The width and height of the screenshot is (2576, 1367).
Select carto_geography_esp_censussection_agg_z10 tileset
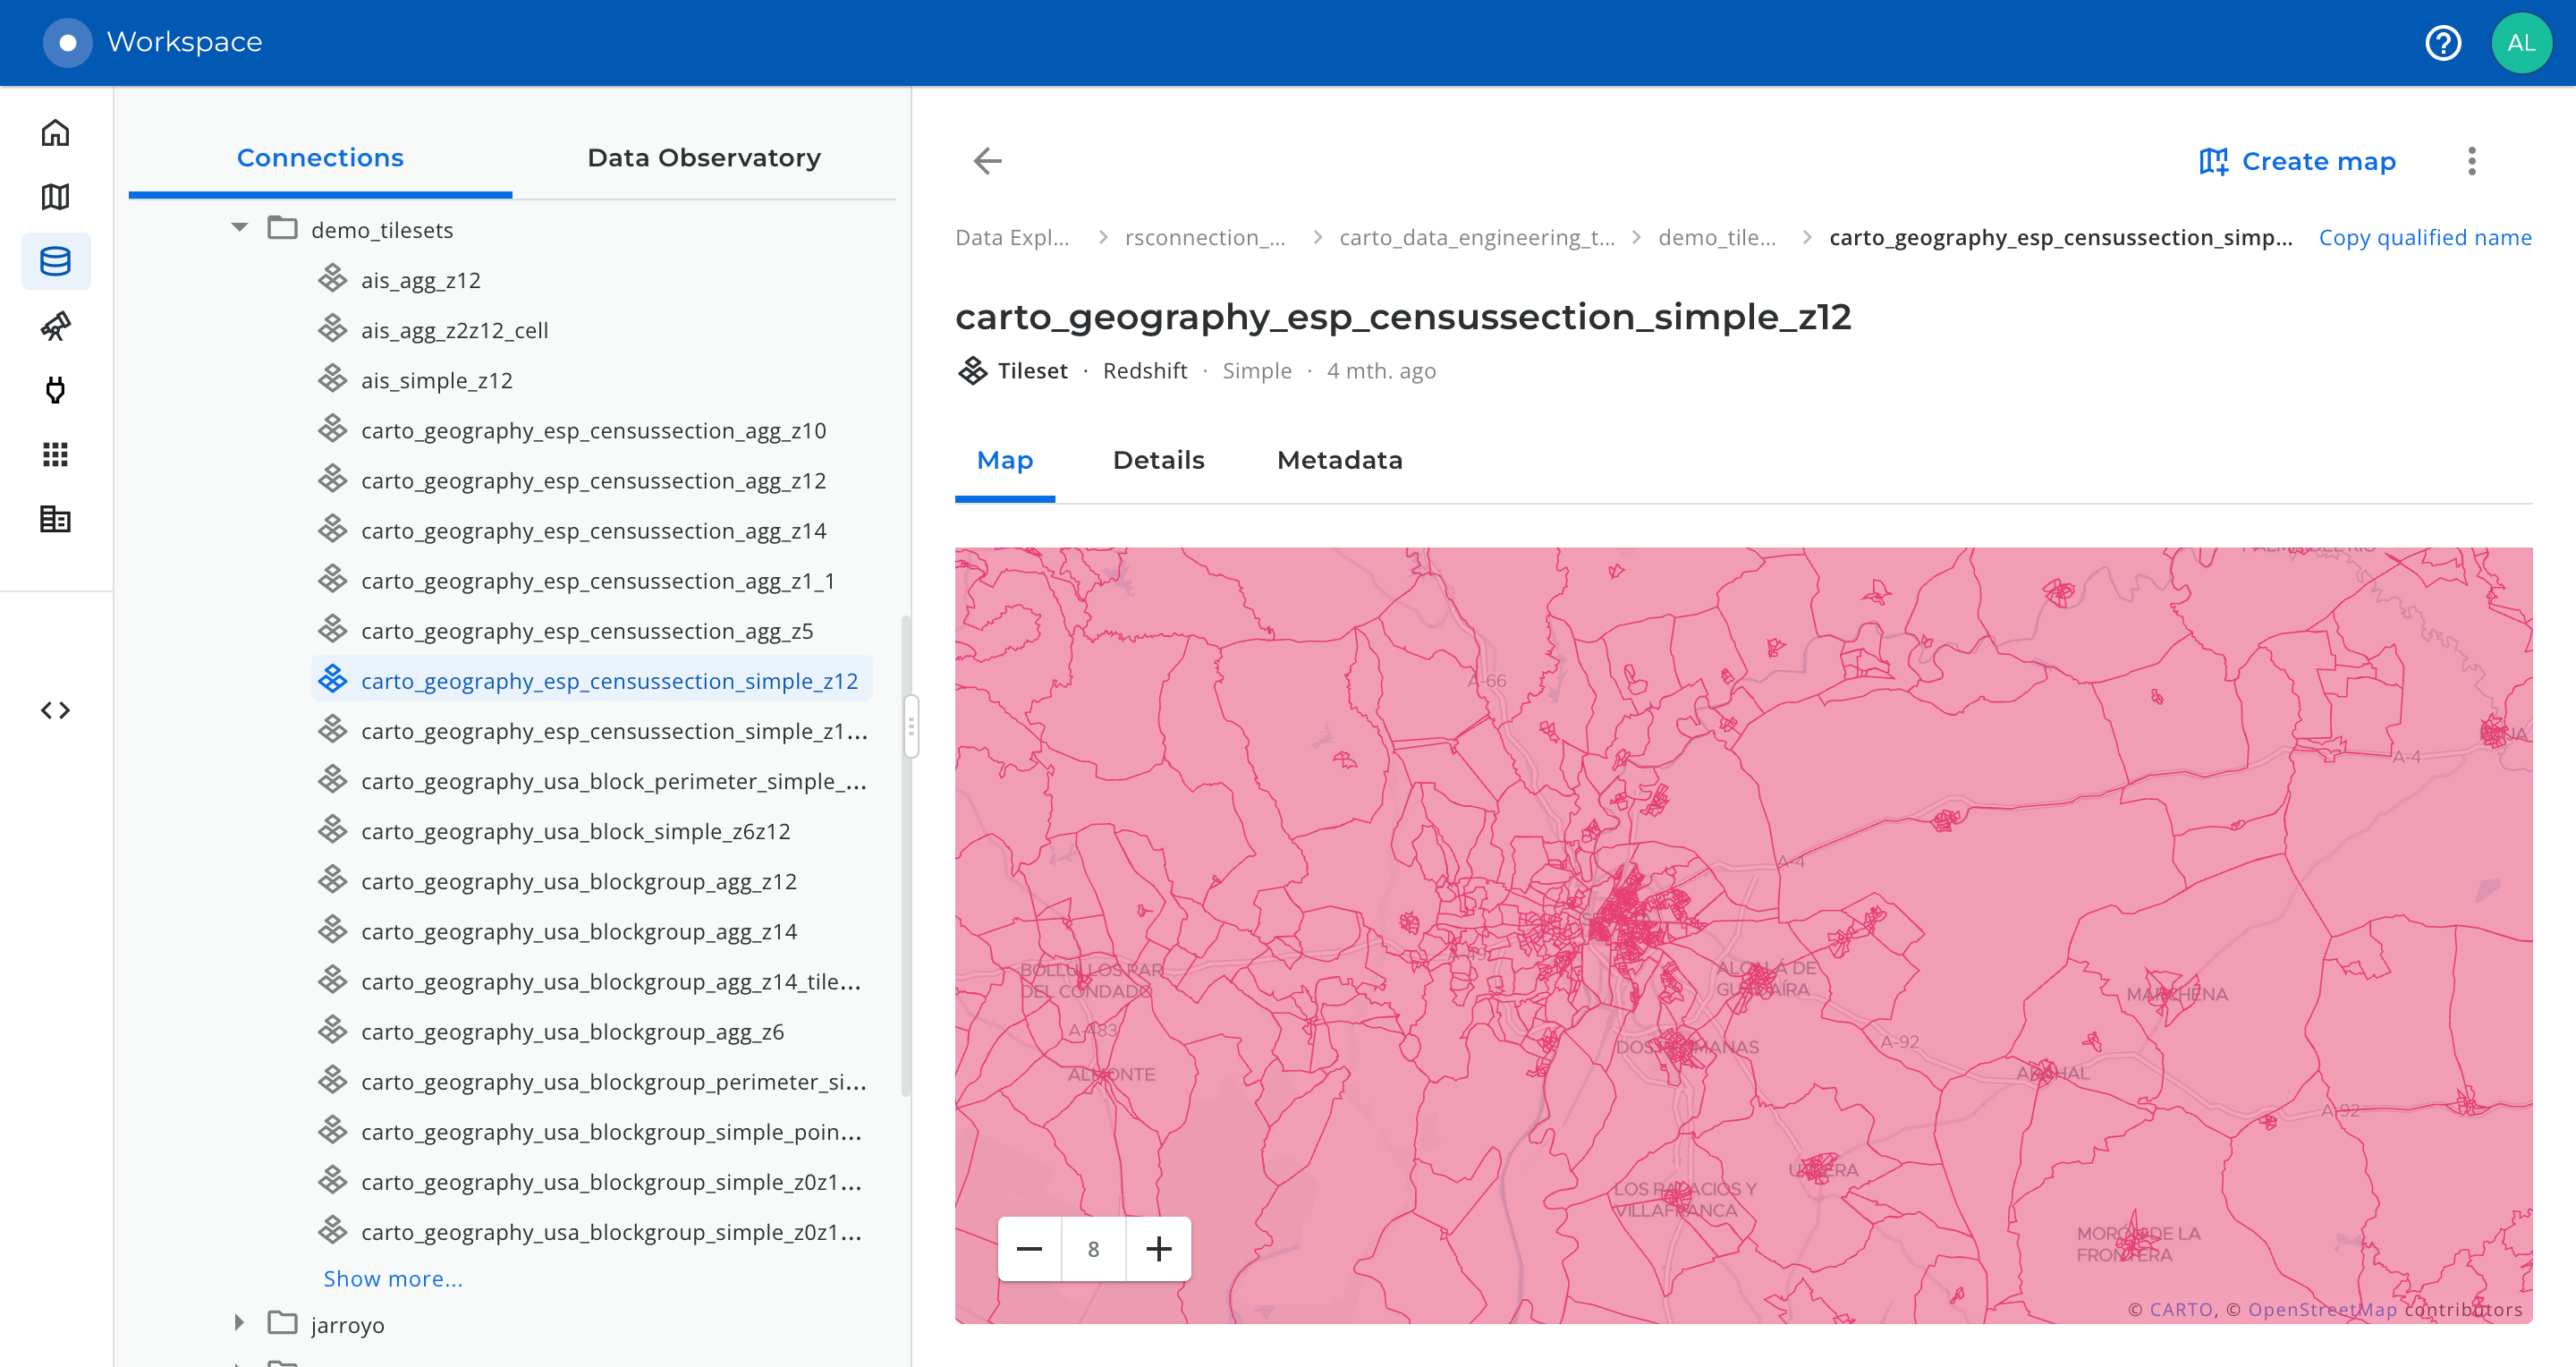[x=592, y=430]
